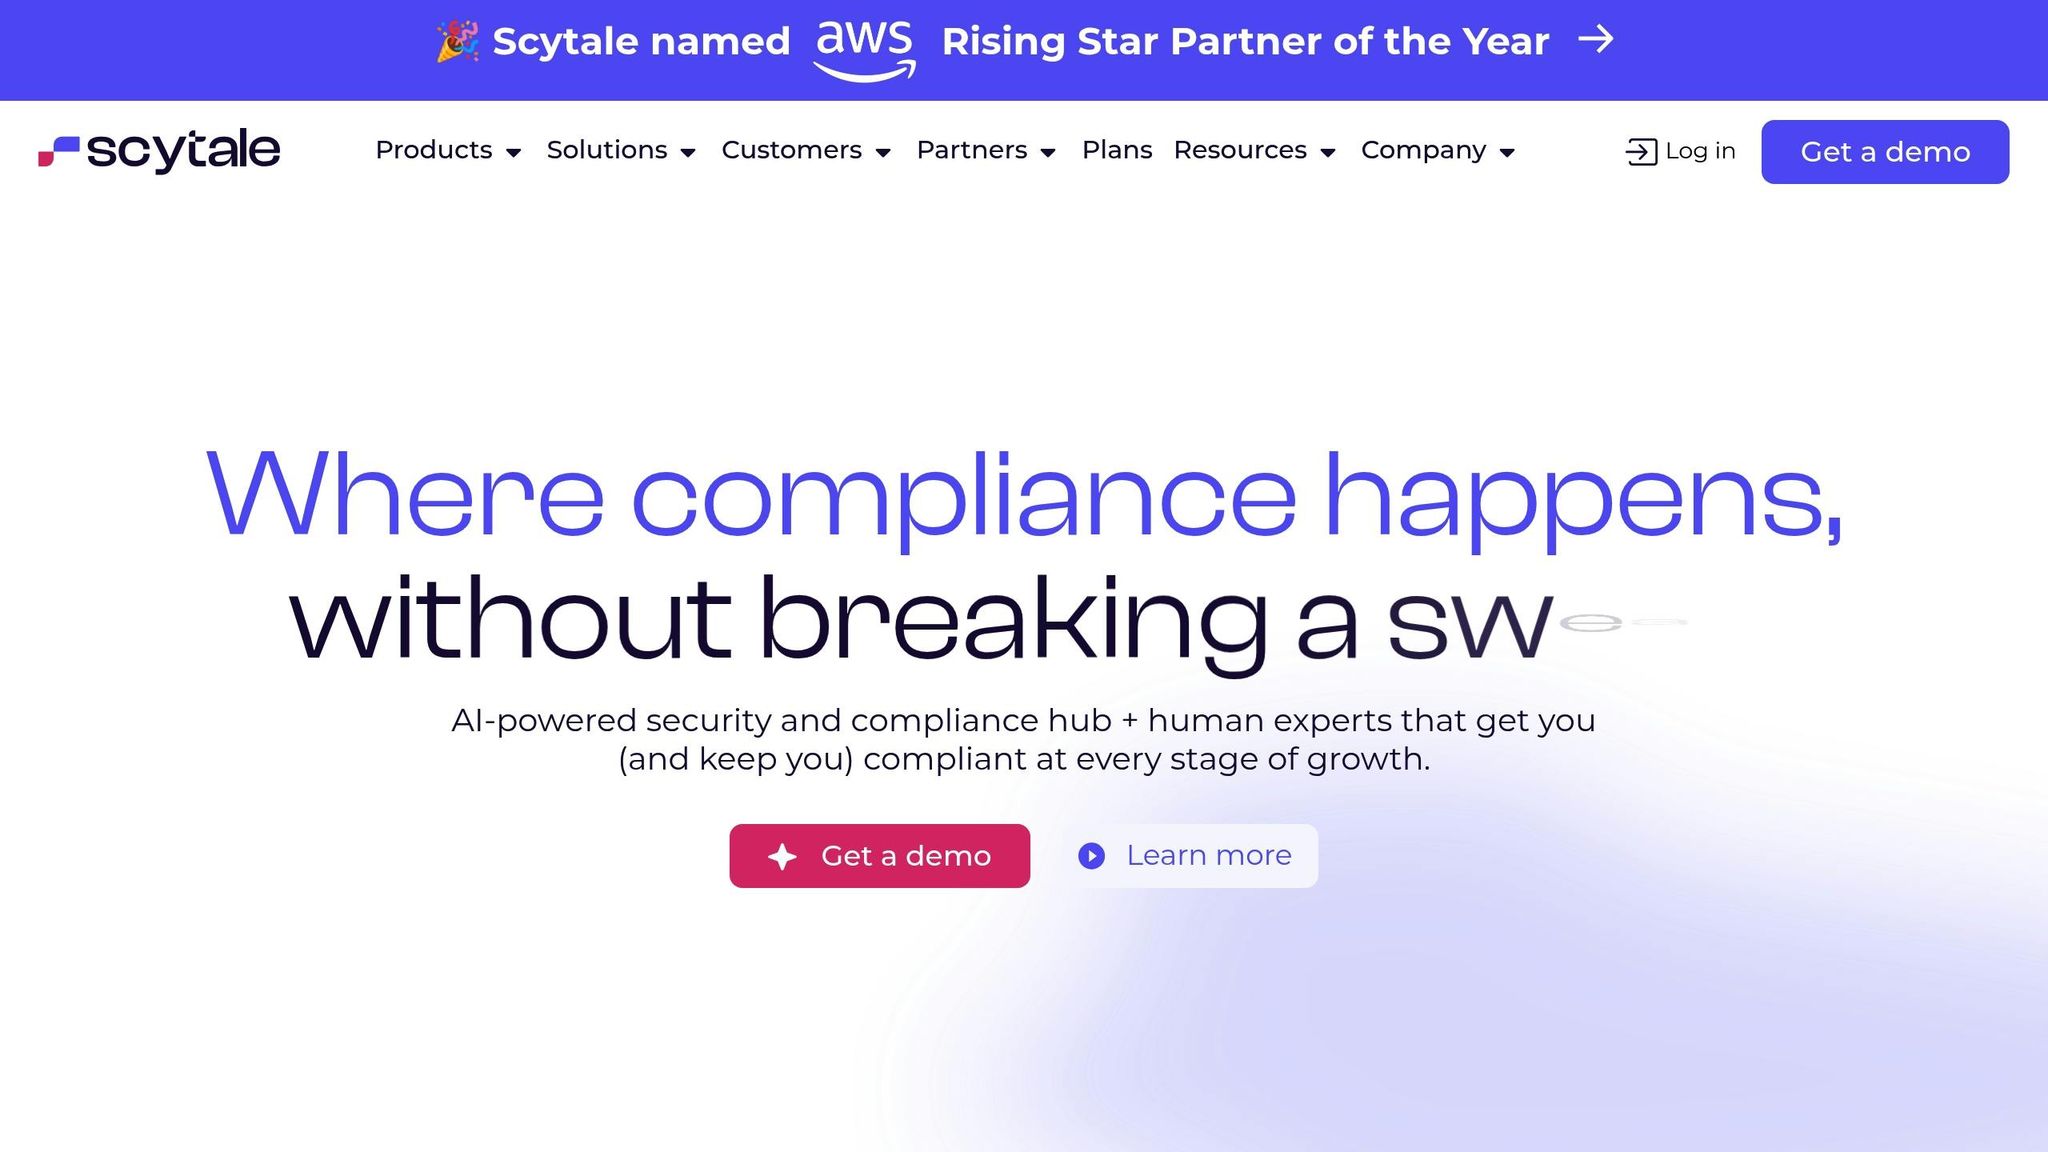
Task: Click Learn more below the headline
Action: [1208, 856]
